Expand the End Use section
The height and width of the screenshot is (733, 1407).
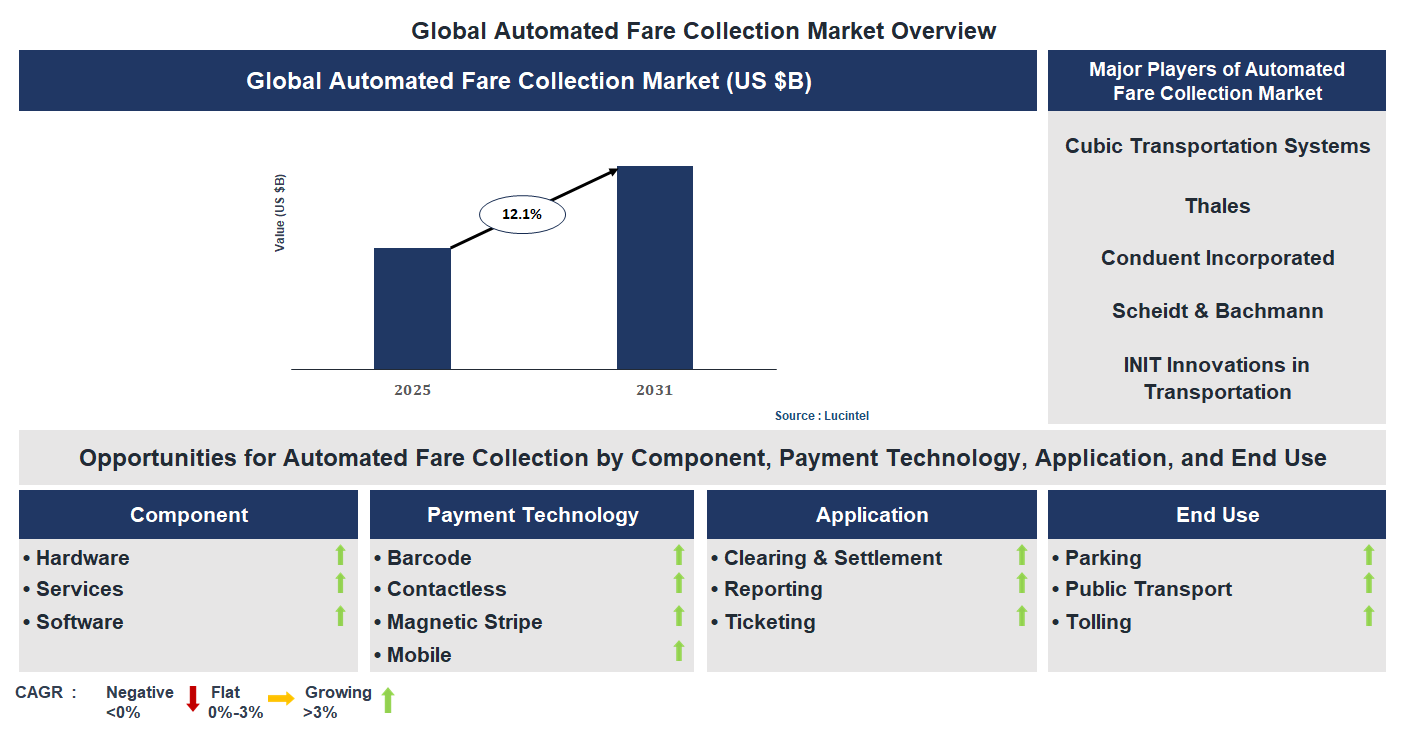coord(1216,514)
